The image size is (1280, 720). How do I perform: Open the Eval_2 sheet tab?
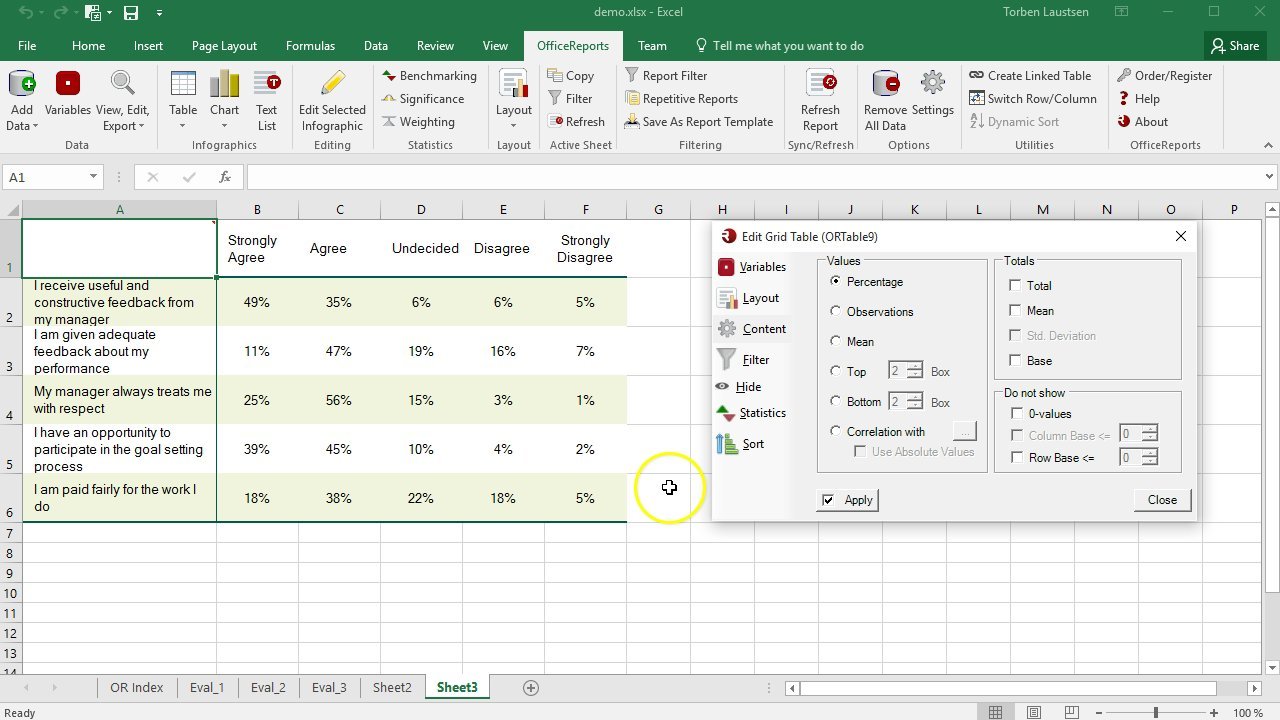pos(268,688)
